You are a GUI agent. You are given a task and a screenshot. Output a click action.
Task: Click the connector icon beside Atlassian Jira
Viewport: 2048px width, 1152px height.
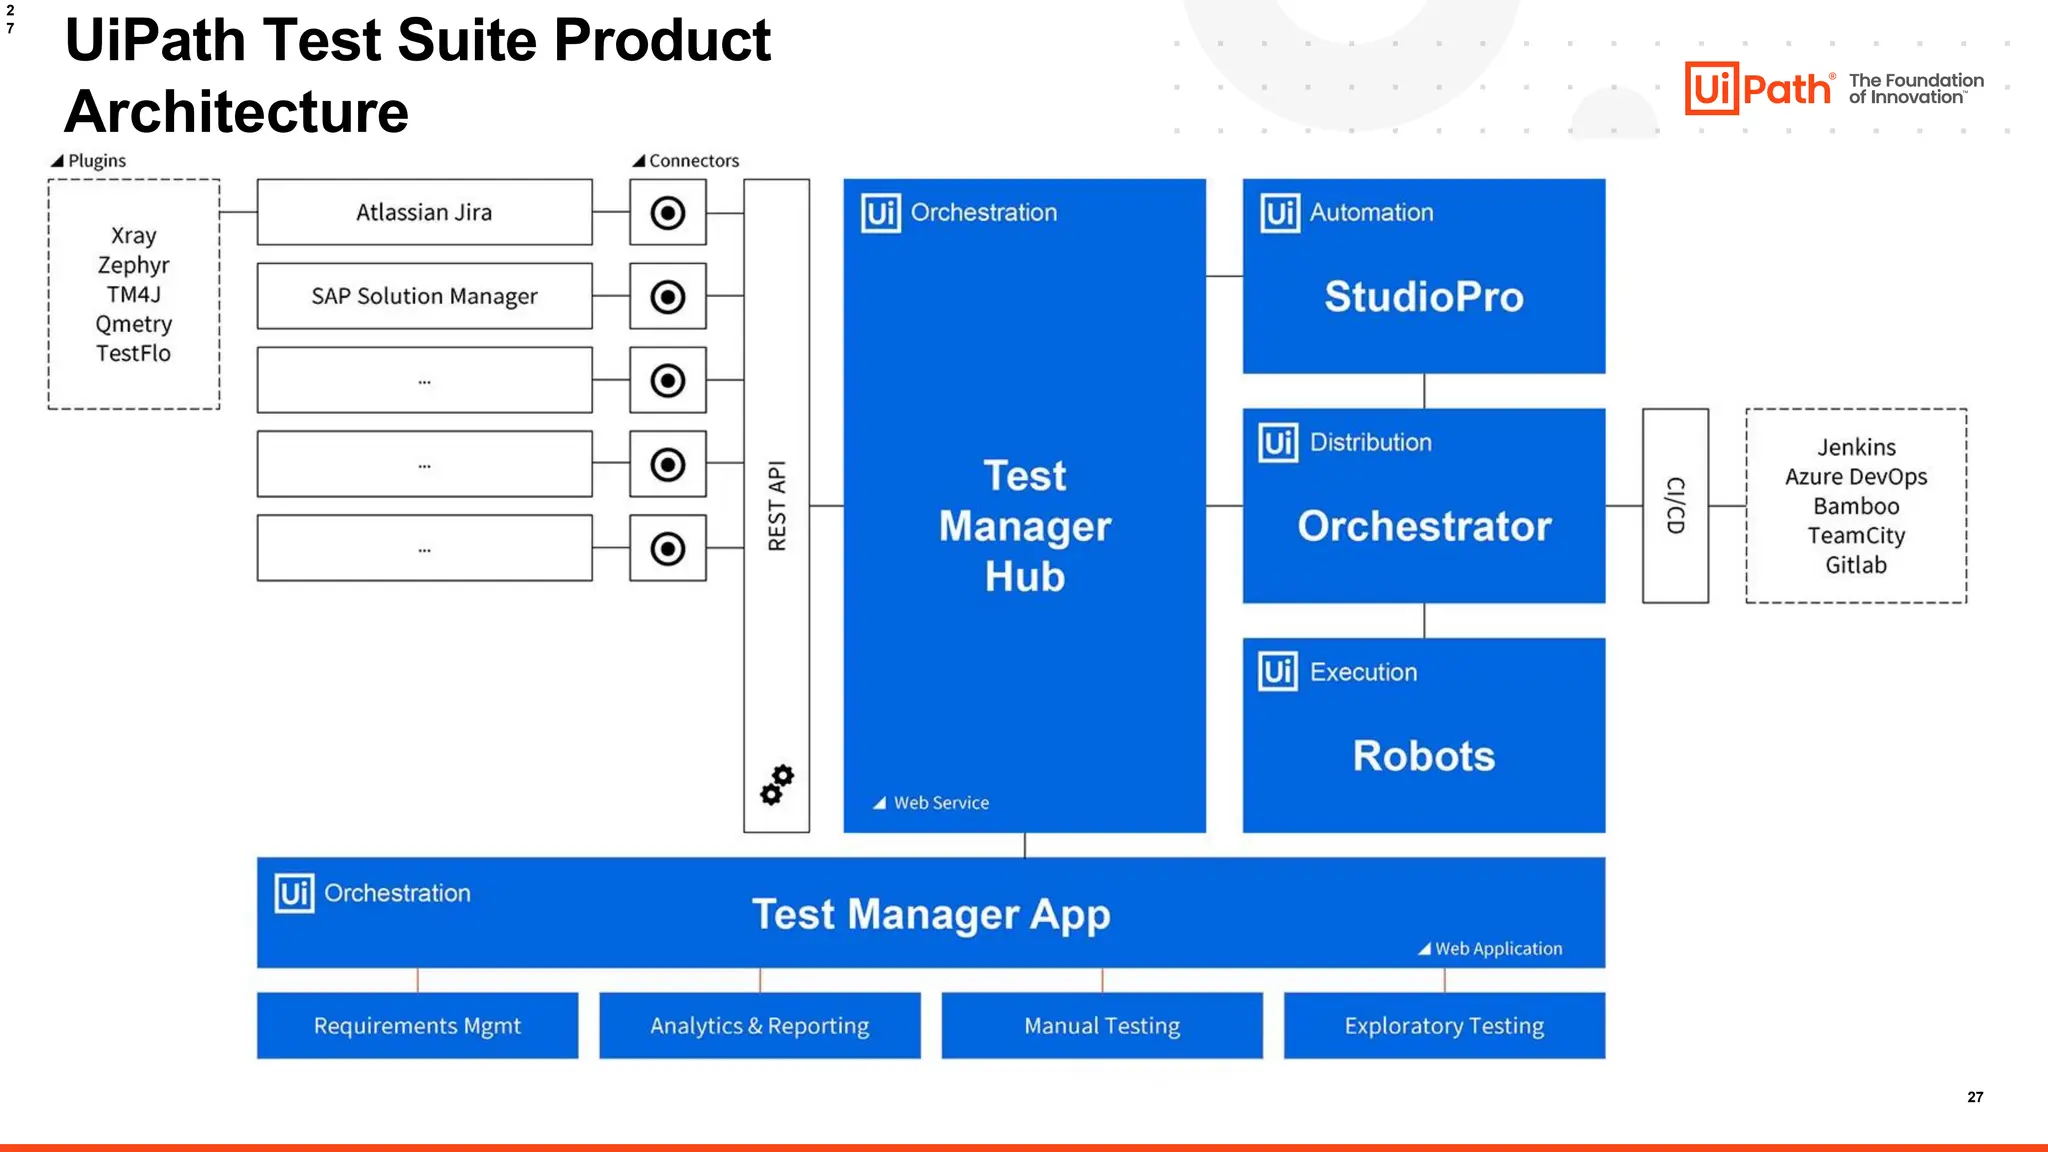[x=668, y=212]
